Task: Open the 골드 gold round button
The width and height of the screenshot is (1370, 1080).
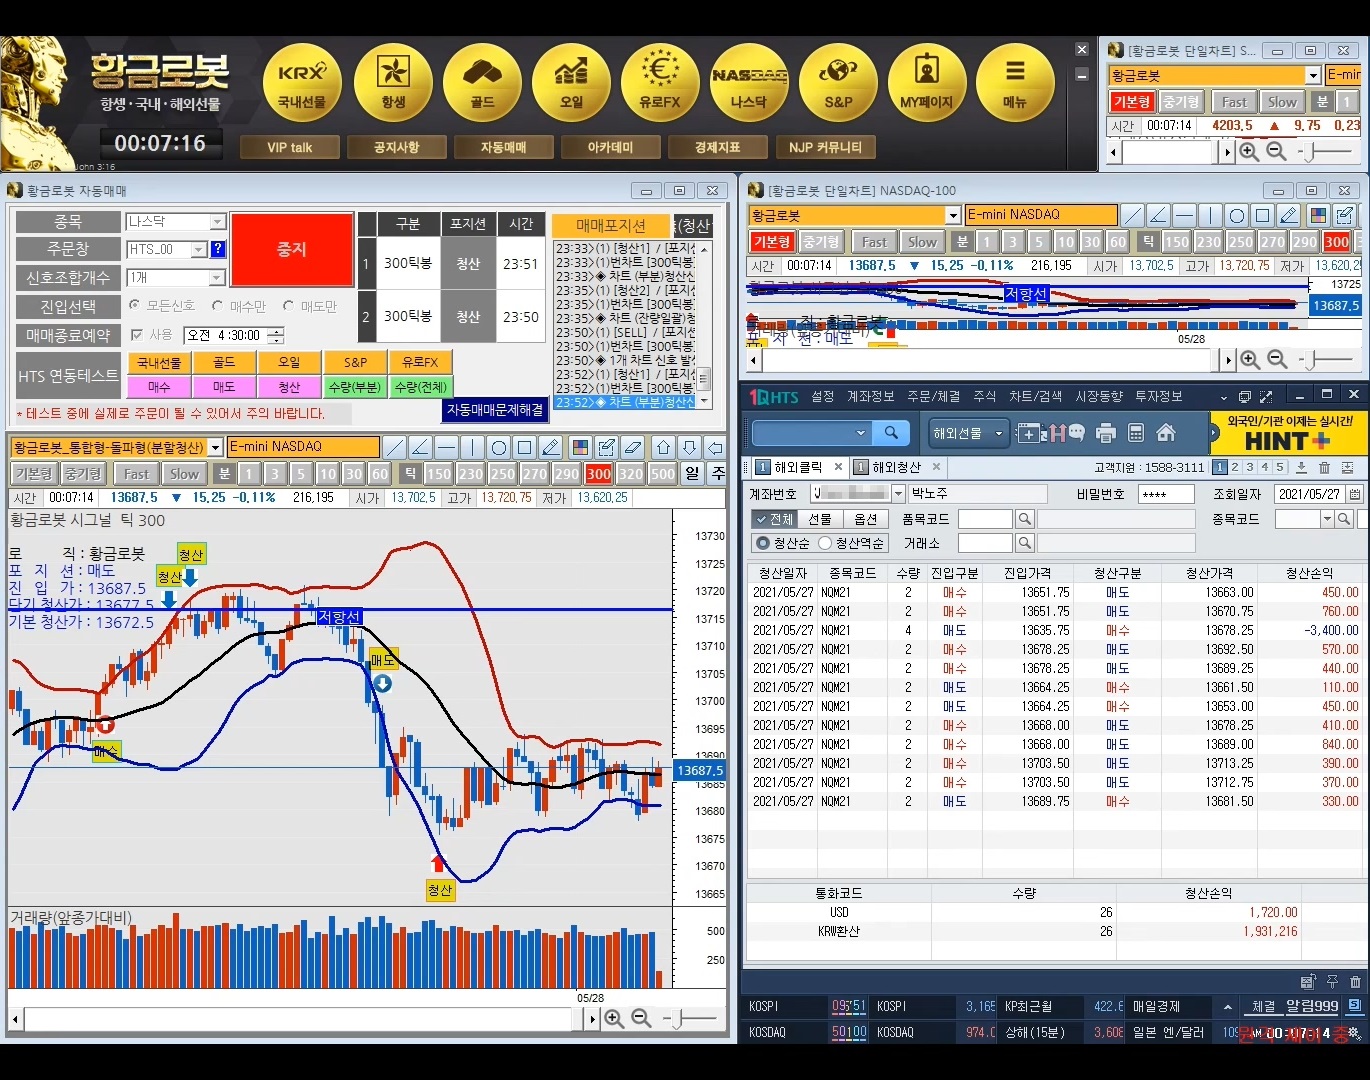Action: [x=482, y=83]
